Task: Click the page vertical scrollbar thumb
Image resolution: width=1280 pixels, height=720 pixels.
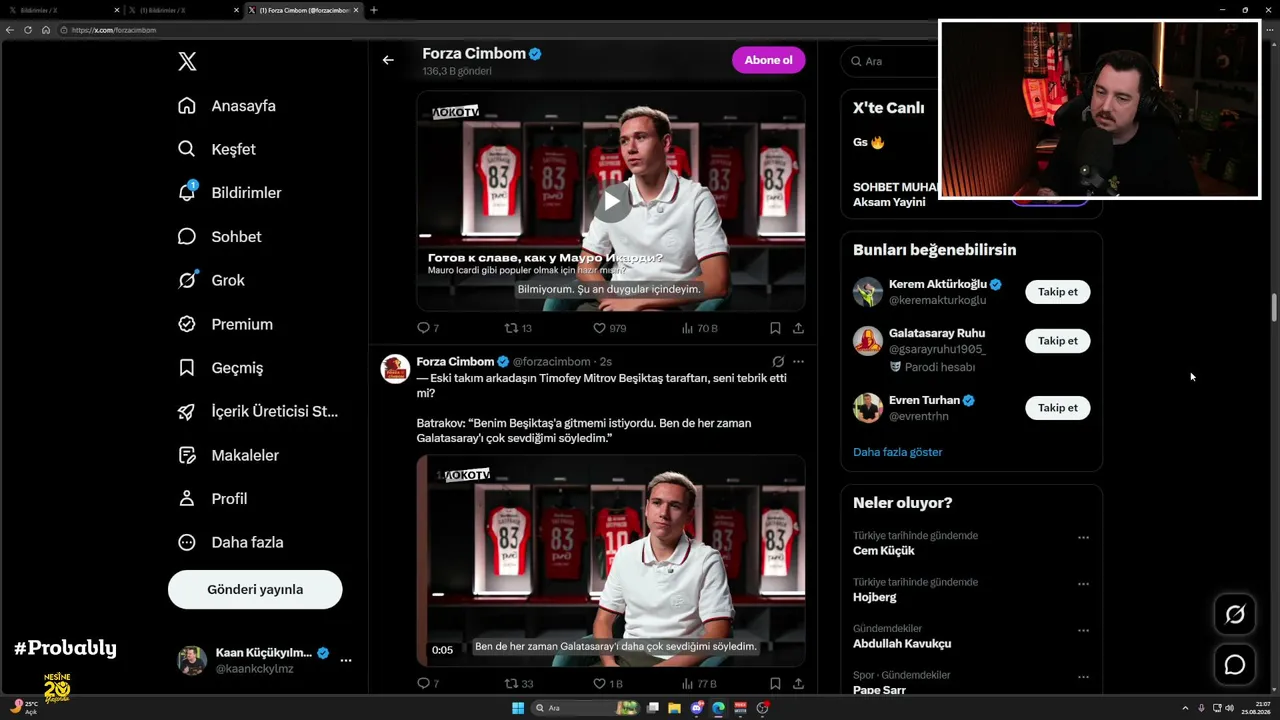Action: (1274, 308)
